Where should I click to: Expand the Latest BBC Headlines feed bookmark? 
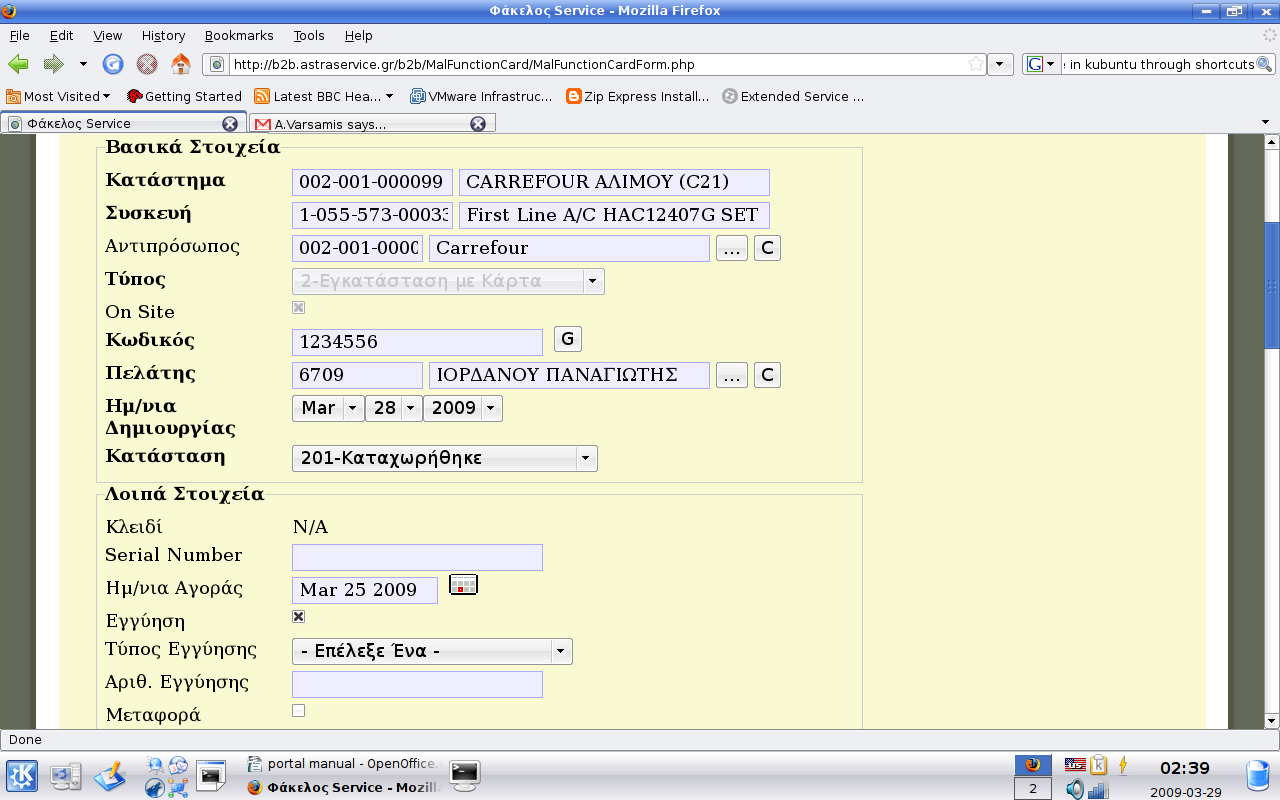[x=323, y=96]
